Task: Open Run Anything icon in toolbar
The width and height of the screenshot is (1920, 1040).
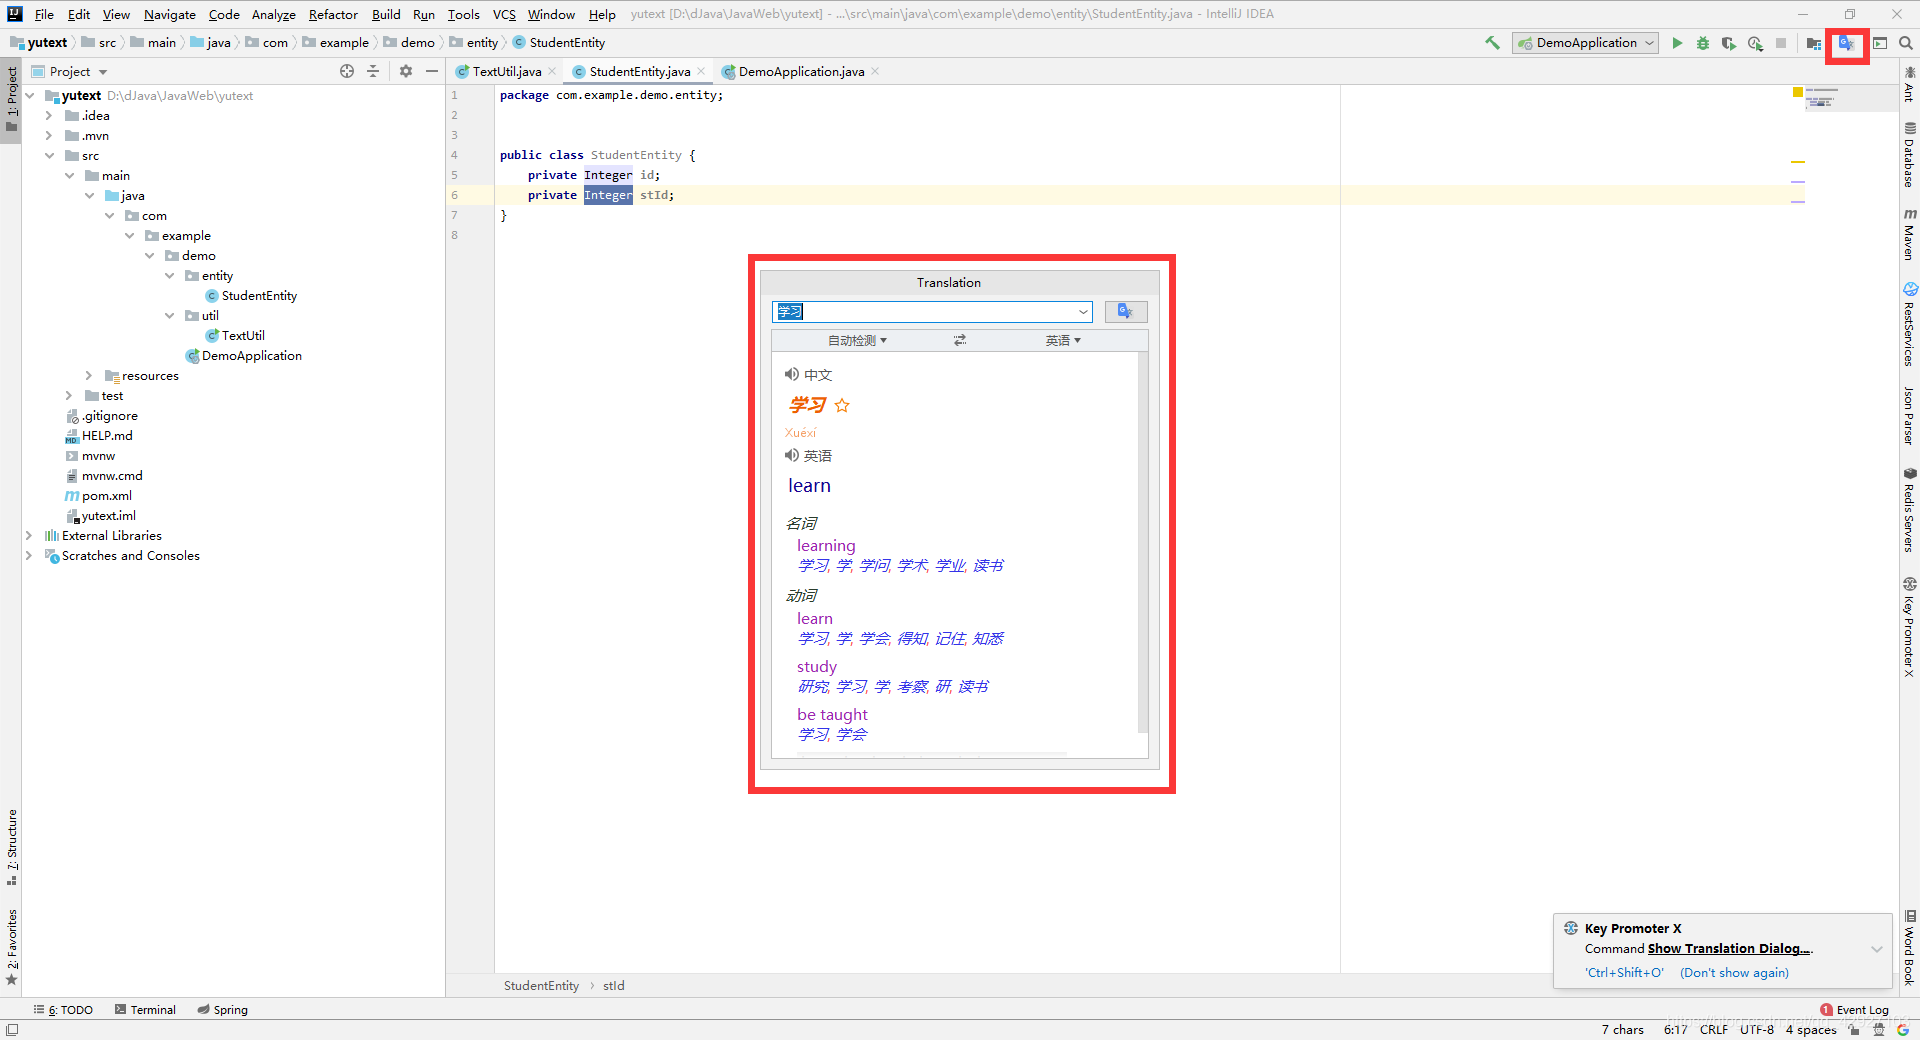Action: pyautogui.click(x=1880, y=43)
